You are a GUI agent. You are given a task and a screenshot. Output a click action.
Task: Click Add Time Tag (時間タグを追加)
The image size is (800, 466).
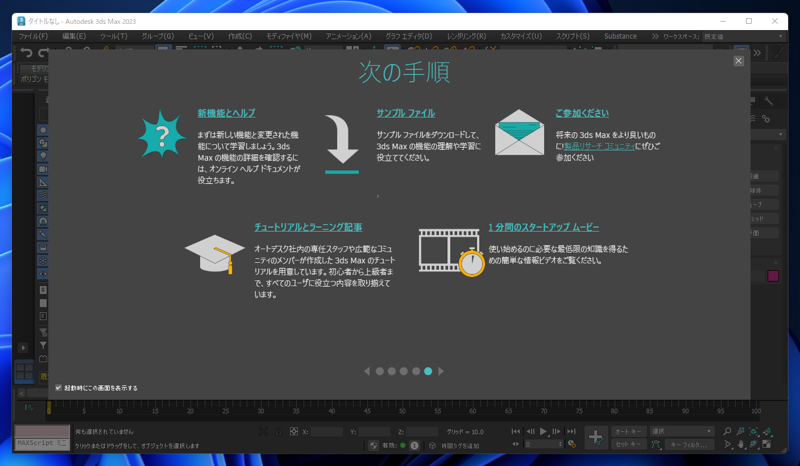[460, 446]
